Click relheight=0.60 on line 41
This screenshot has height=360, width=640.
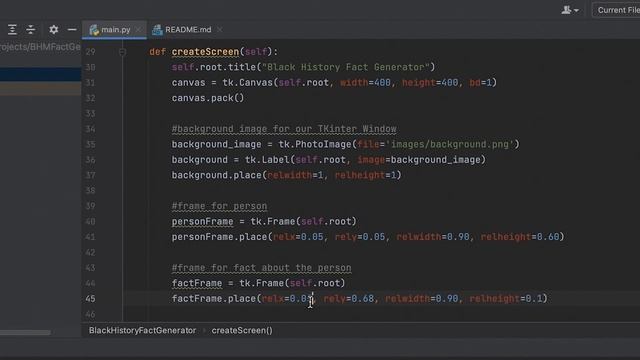click(520, 237)
